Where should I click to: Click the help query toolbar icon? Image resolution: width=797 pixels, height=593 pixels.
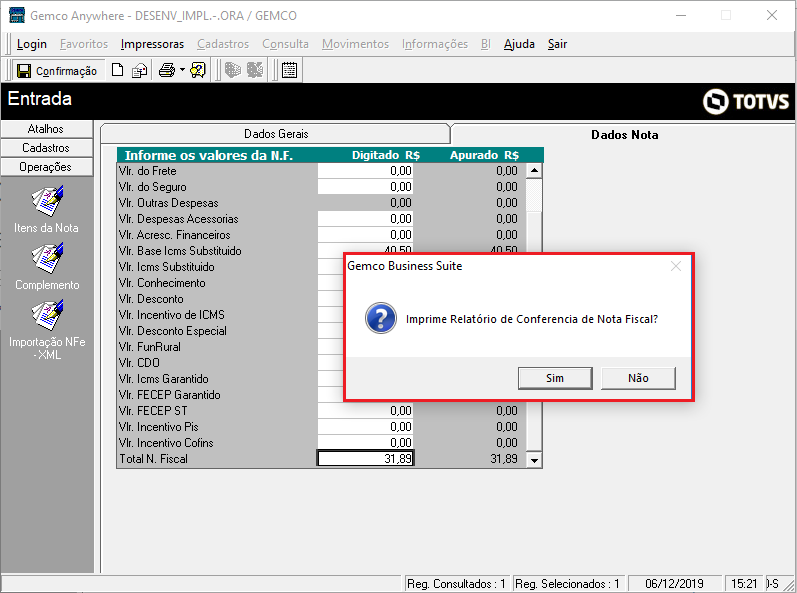coord(198,70)
